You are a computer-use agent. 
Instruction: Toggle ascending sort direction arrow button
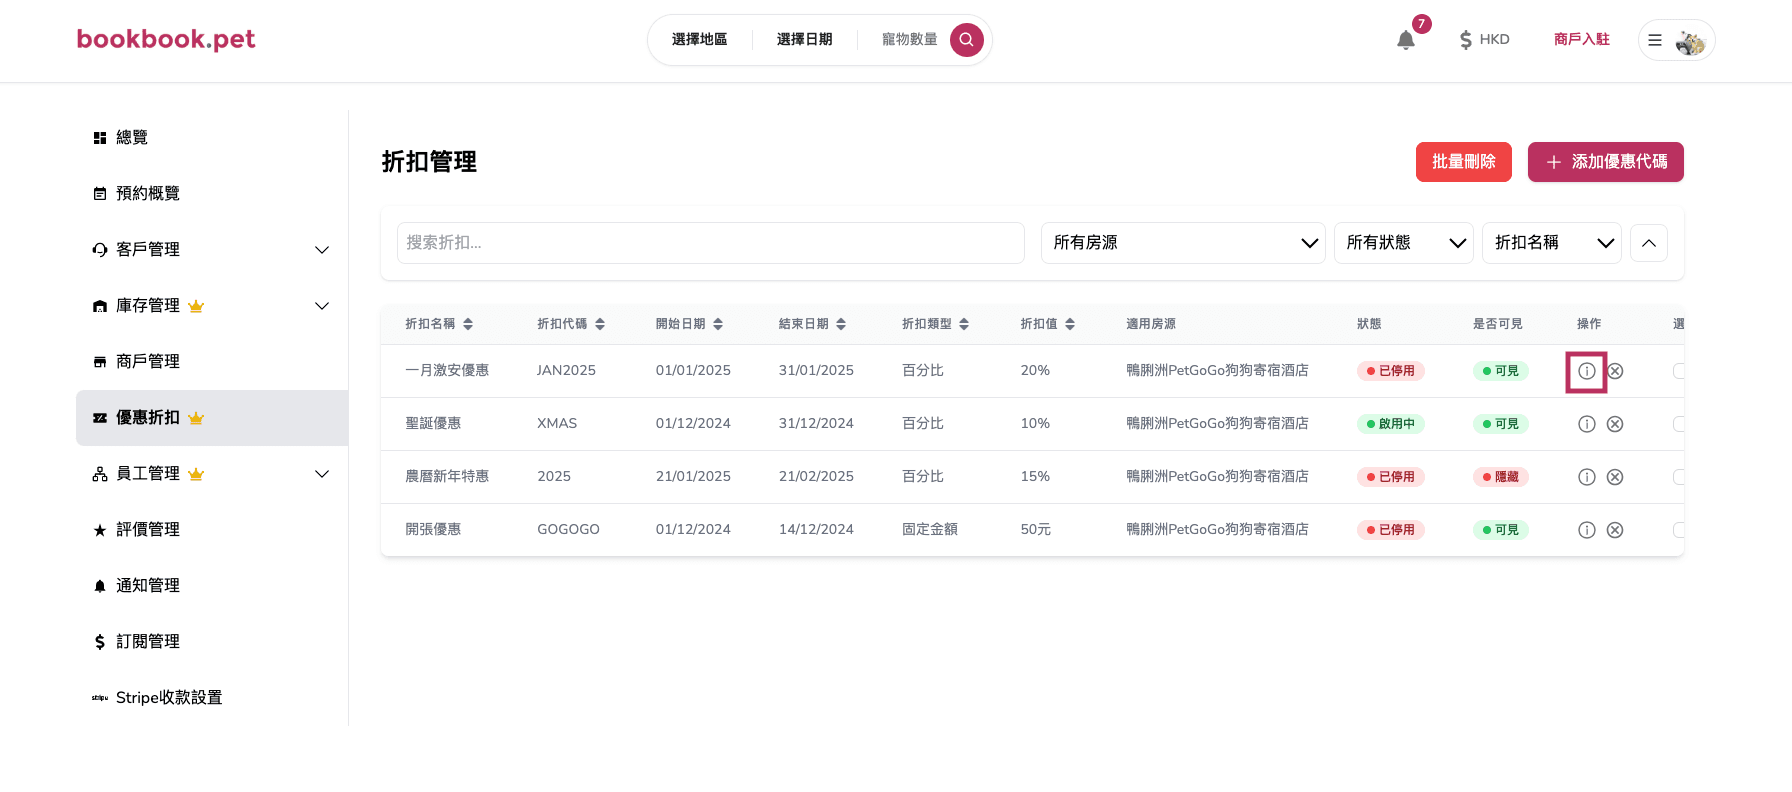[1649, 243]
